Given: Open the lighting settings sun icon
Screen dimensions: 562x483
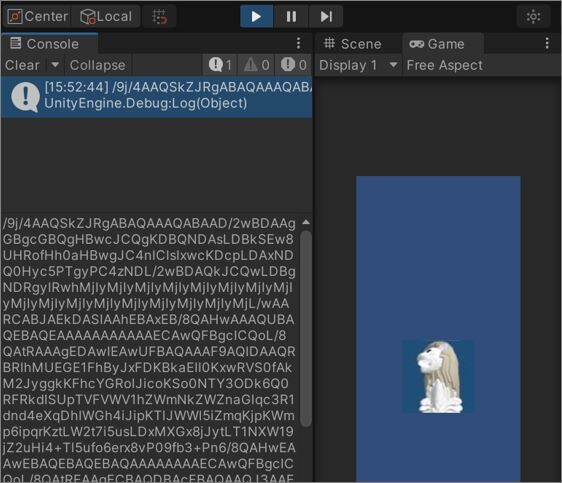Looking at the screenshot, I should coord(533,16).
